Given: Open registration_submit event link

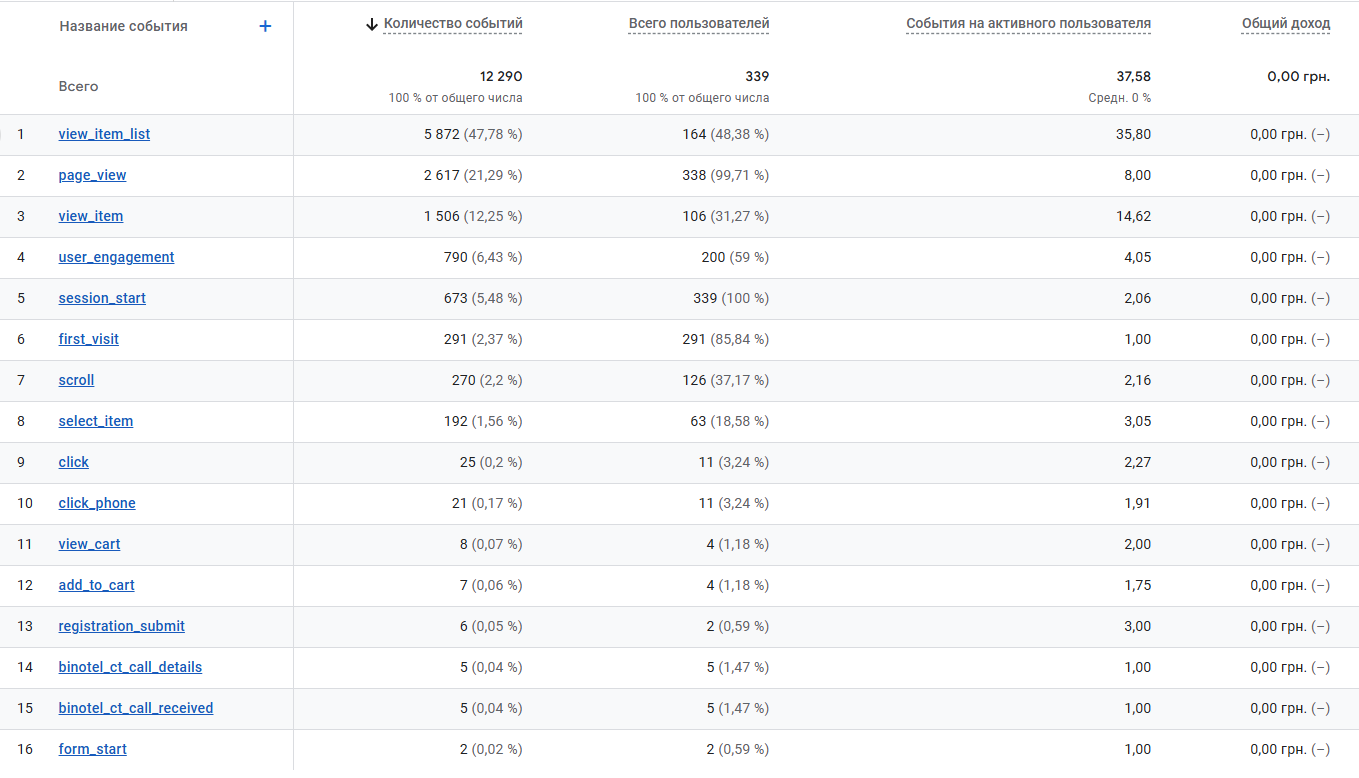Looking at the screenshot, I should 121,626.
